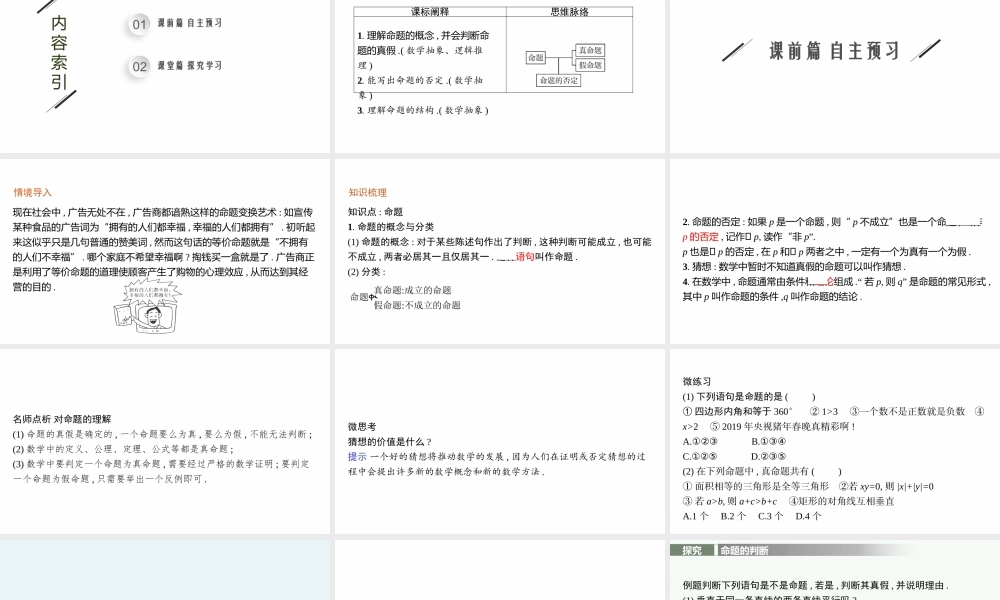Collapse the 知识梳理 section
1000x600 pixels.
click(365, 192)
